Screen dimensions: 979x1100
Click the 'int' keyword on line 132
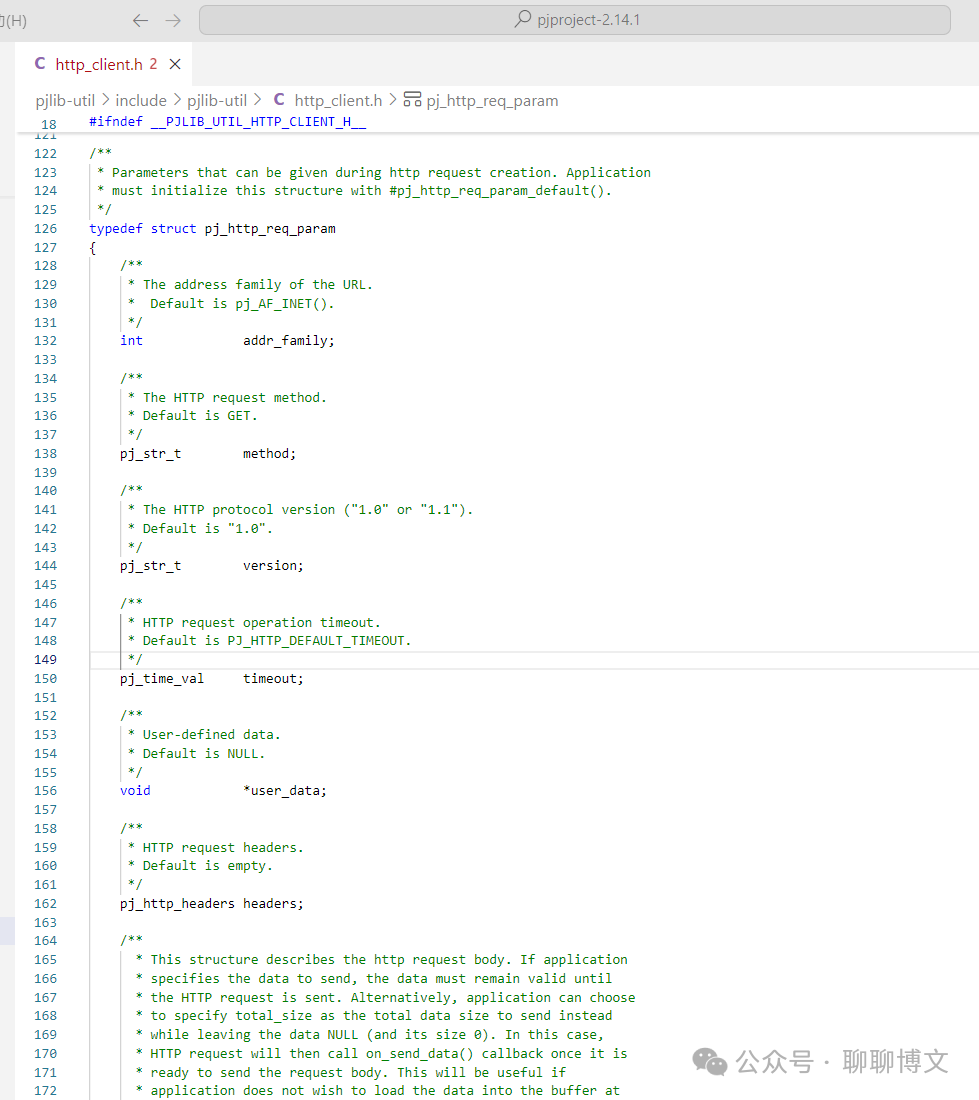point(131,341)
